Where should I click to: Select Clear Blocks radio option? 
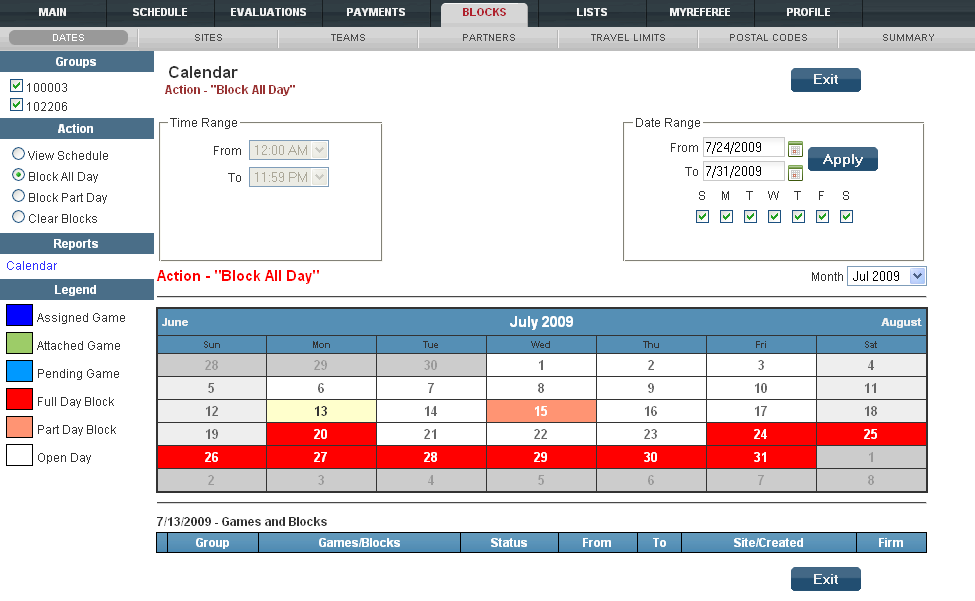(19, 217)
